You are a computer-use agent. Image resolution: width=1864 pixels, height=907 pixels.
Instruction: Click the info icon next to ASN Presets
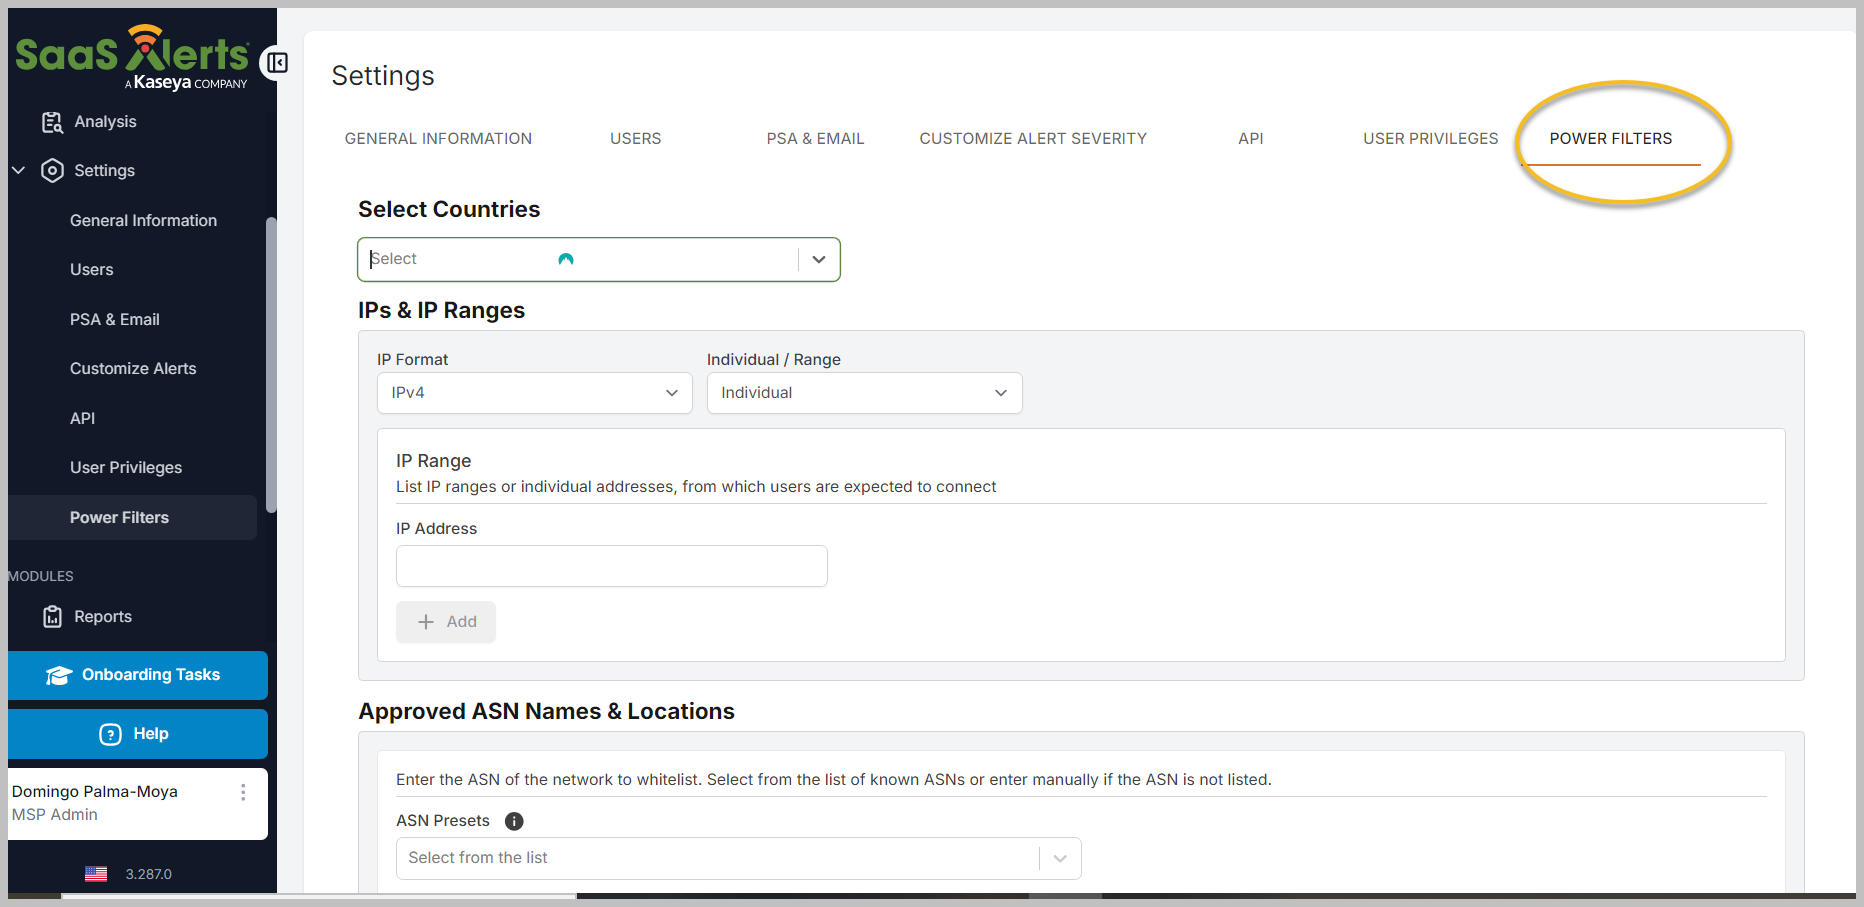click(513, 821)
